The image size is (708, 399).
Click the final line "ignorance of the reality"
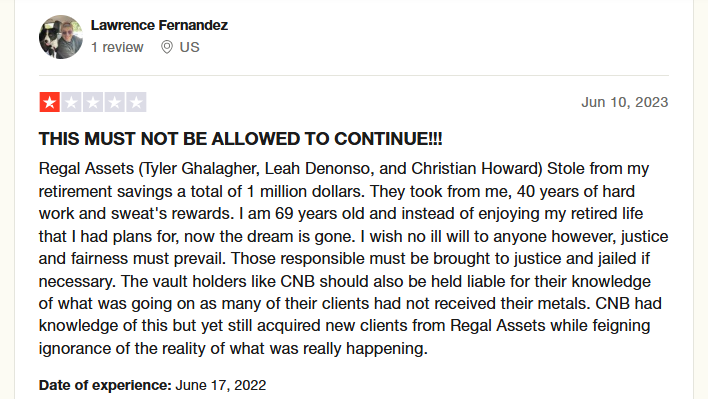point(233,348)
